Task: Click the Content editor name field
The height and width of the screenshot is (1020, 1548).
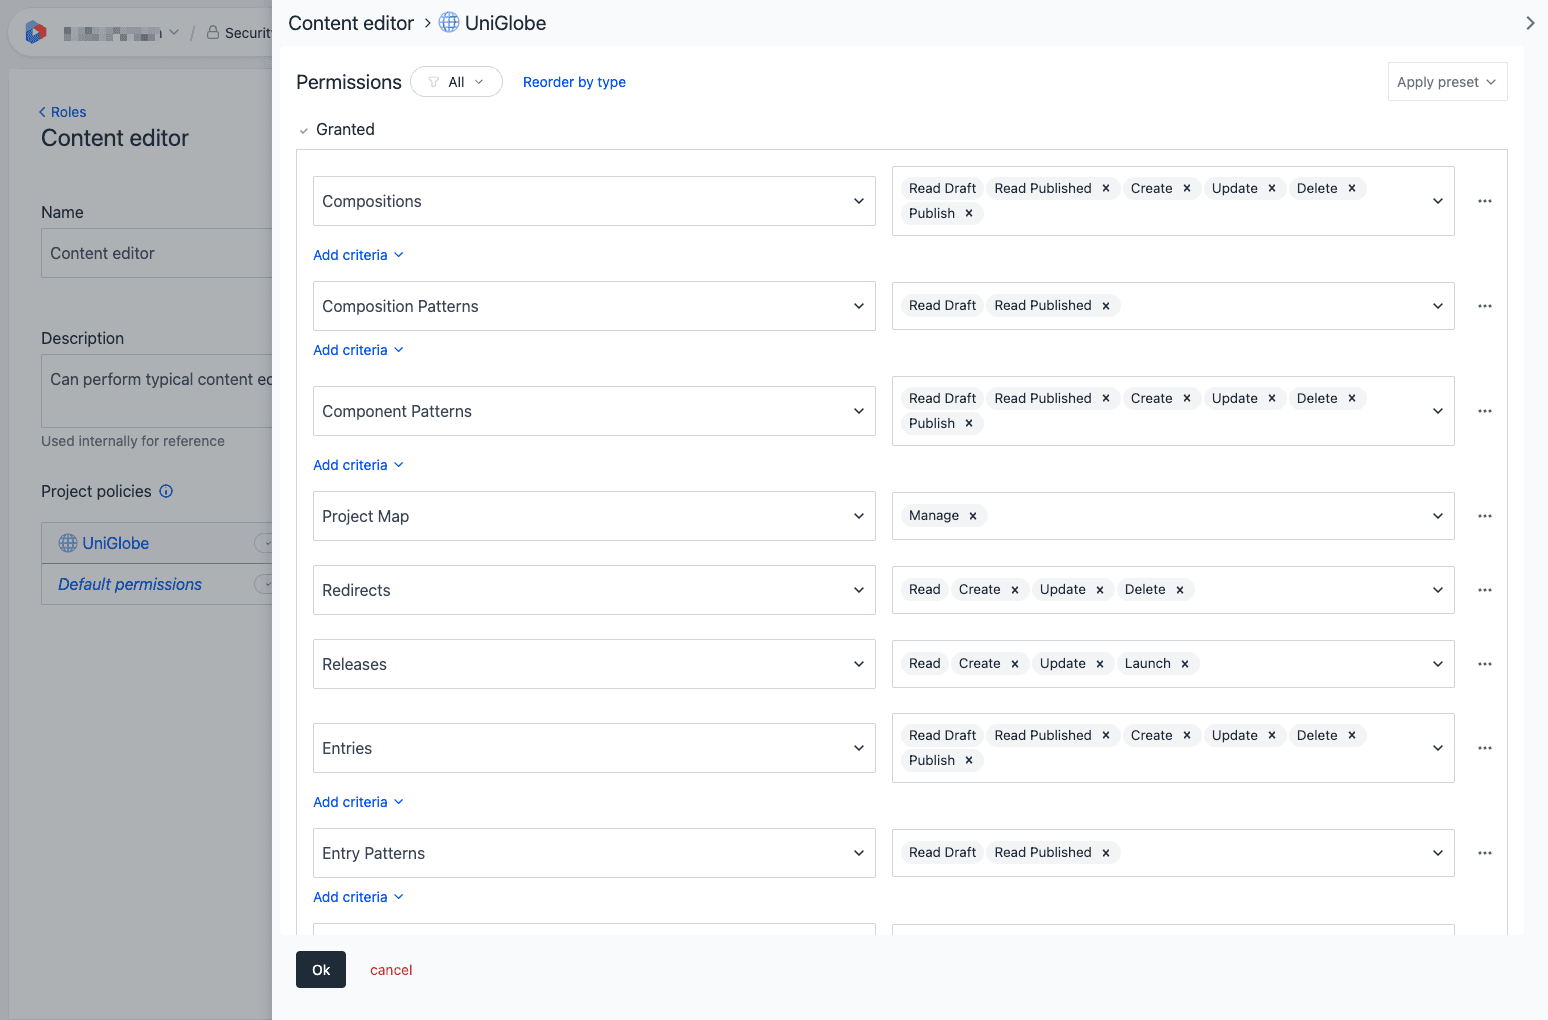Action: [155, 253]
